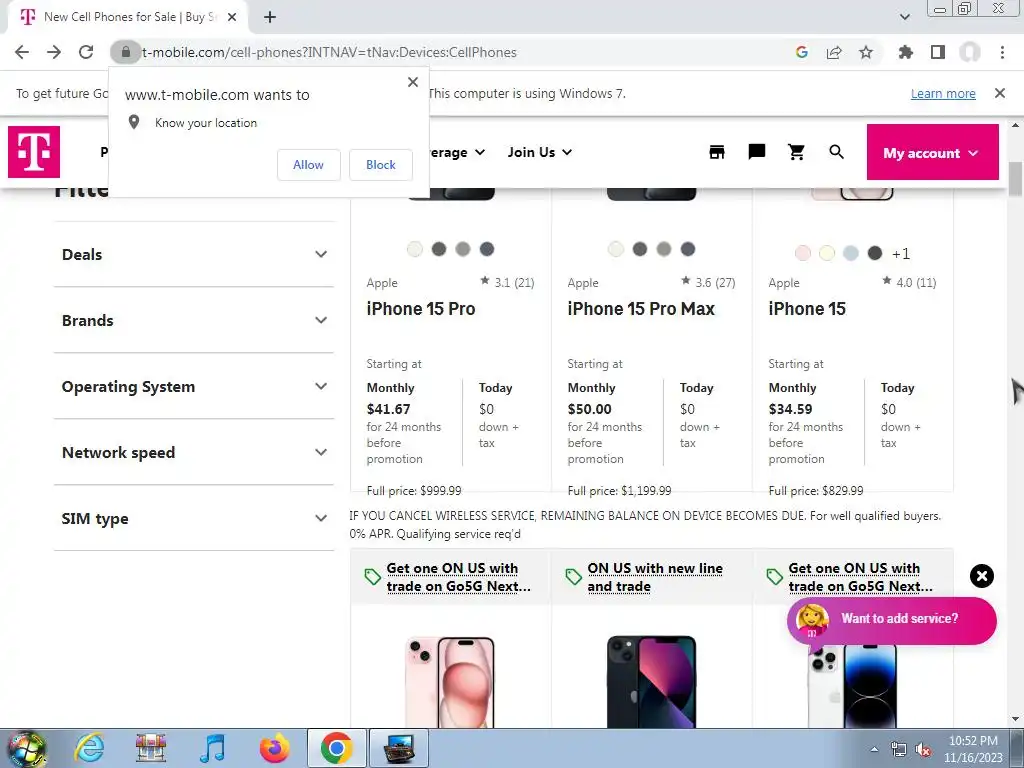
Task: Open the Chrome extensions puzzle icon
Action: click(905, 52)
